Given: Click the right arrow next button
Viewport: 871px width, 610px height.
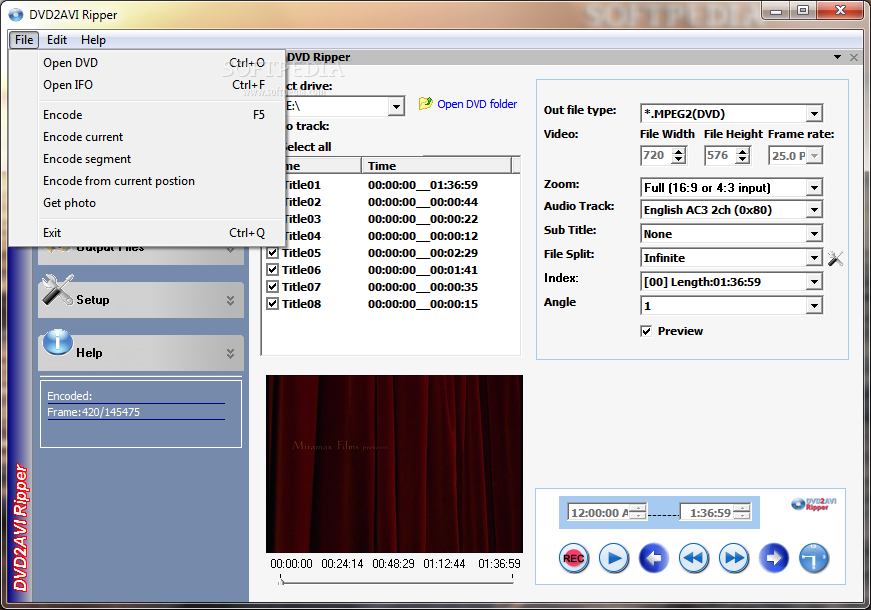Looking at the screenshot, I should pos(774,558).
